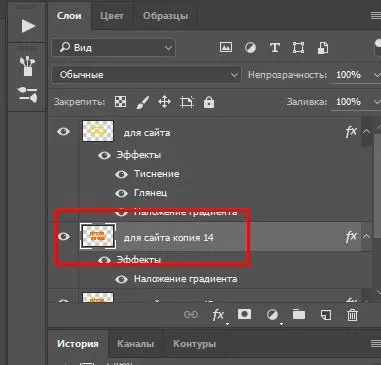Click the Закрепить label
Viewport: 381px width, 365px height.
point(80,102)
